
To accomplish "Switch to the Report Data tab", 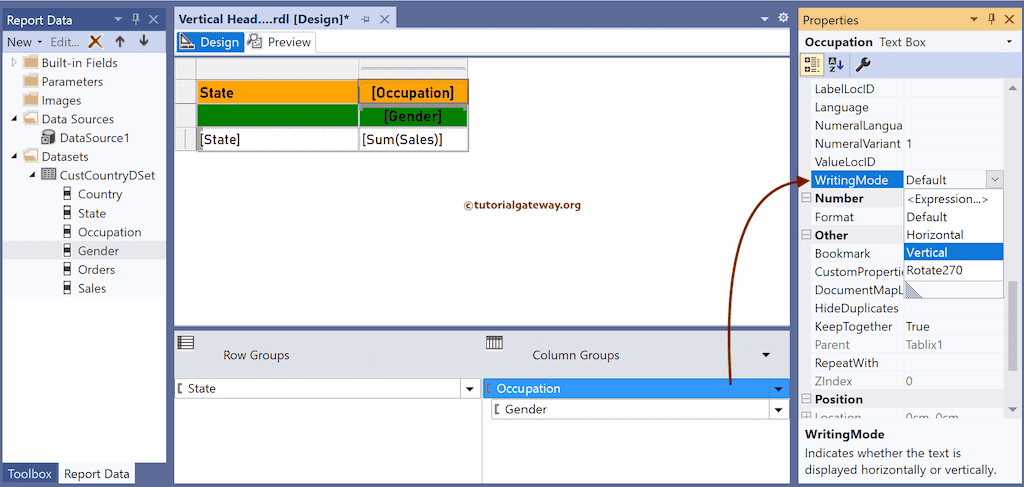I will pyautogui.click(x=97, y=474).
